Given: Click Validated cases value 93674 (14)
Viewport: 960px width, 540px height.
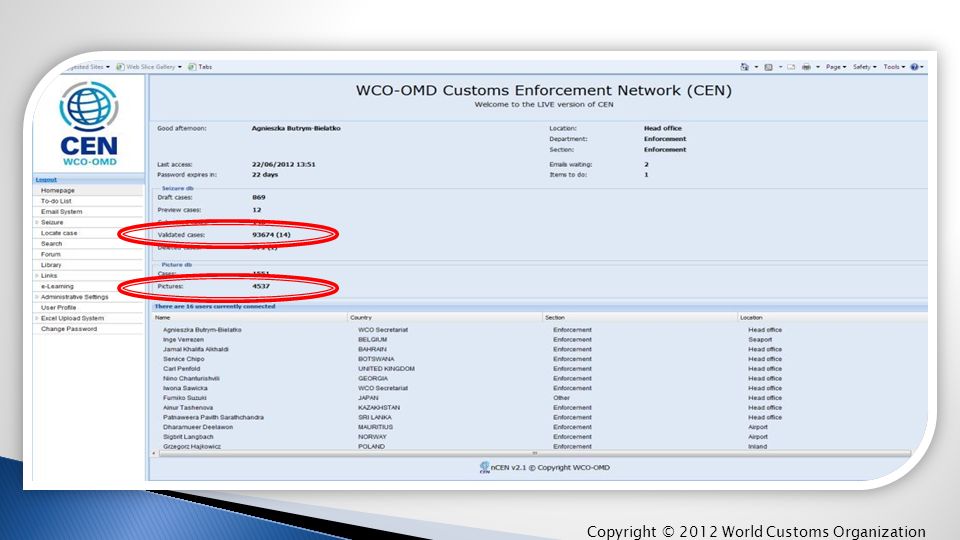Looking at the screenshot, I should [x=271, y=235].
